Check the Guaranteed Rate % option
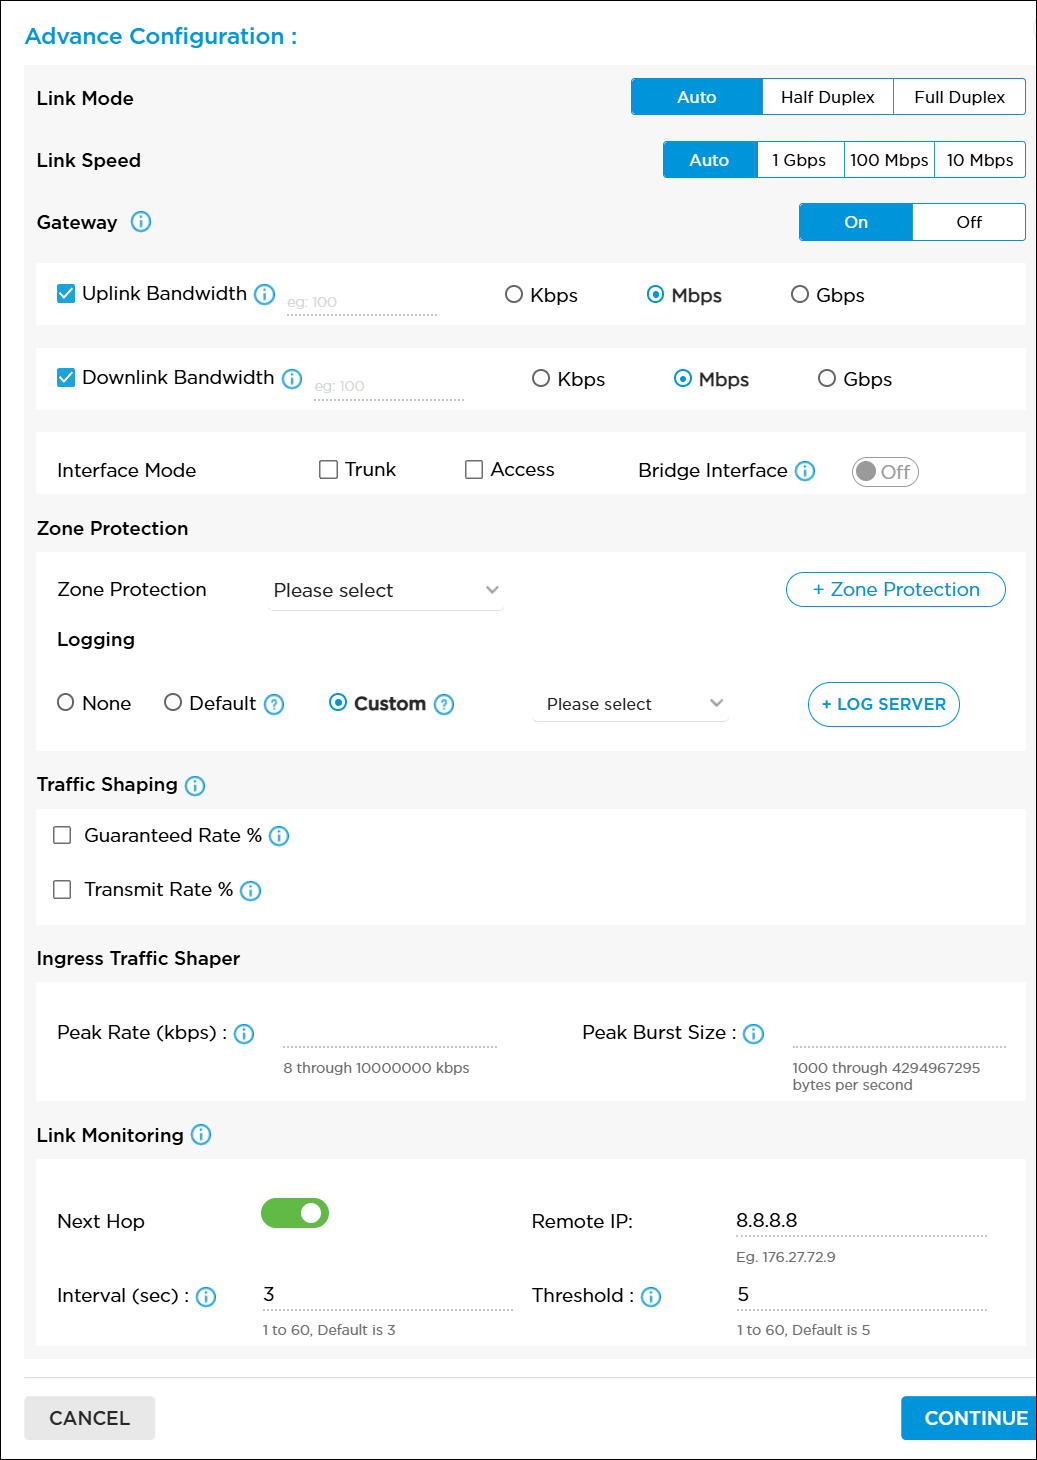Viewport: 1037px width, 1460px height. (62, 834)
